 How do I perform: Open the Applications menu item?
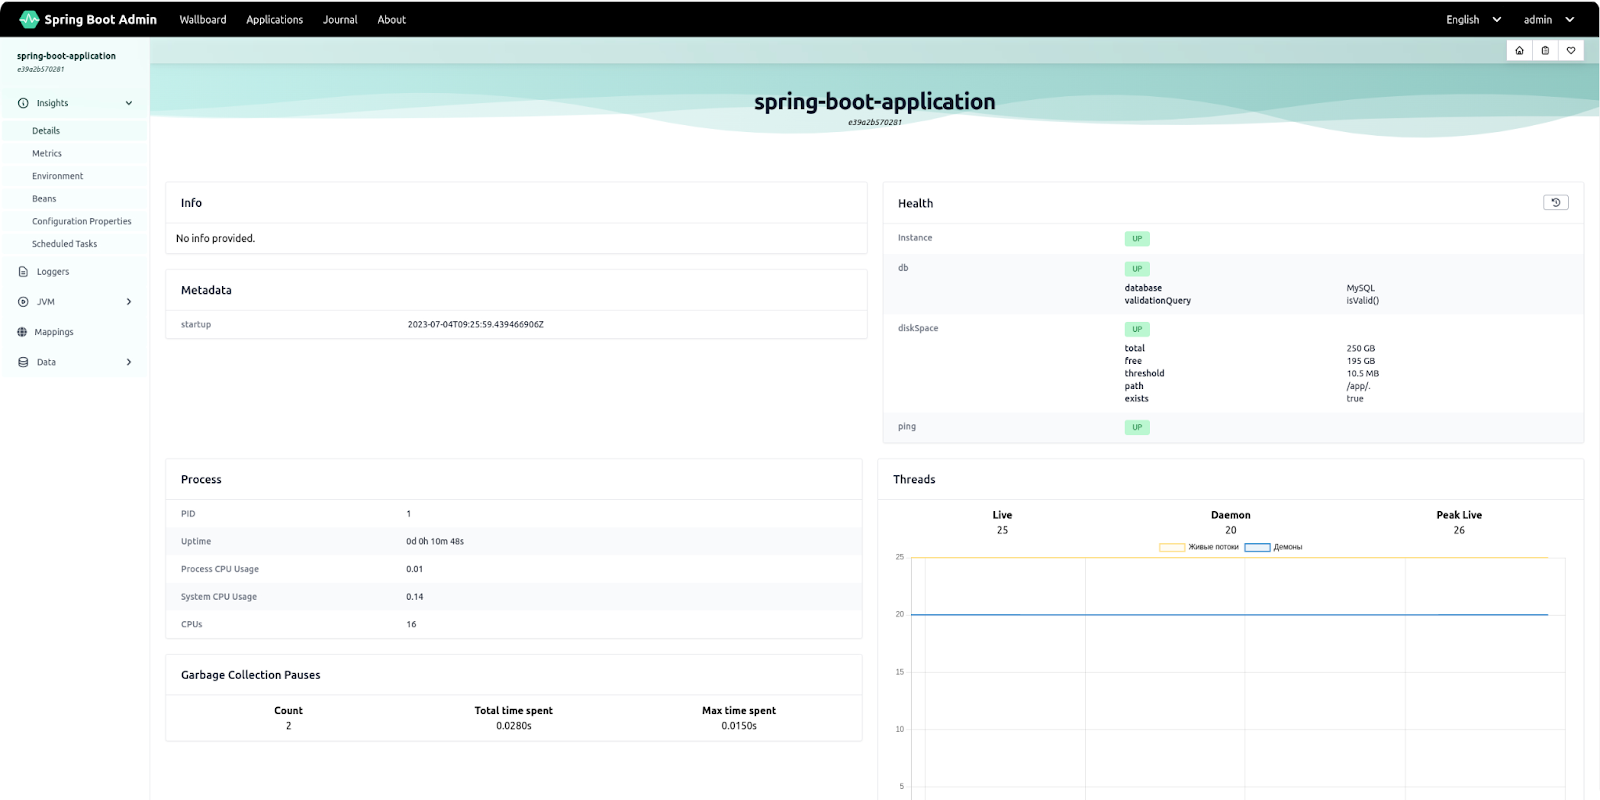(x=275, y=19)
